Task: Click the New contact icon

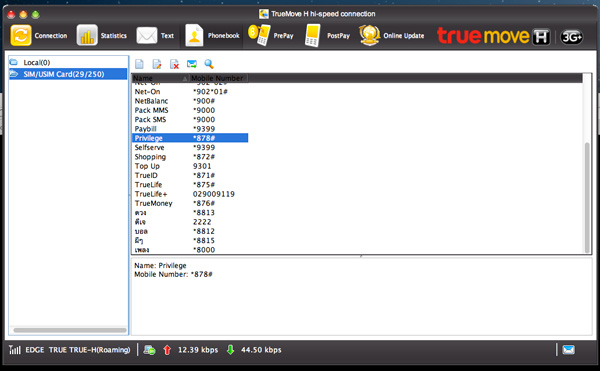Action: click(x=139, y=64)
